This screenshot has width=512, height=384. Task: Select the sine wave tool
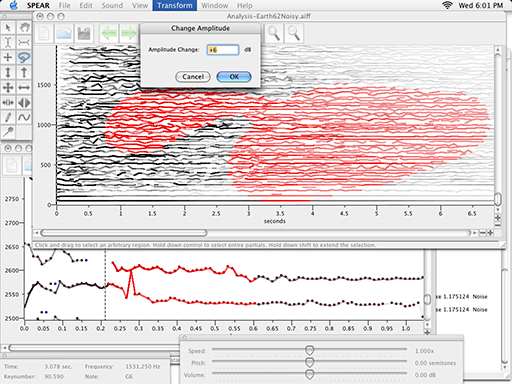[24, 117]
